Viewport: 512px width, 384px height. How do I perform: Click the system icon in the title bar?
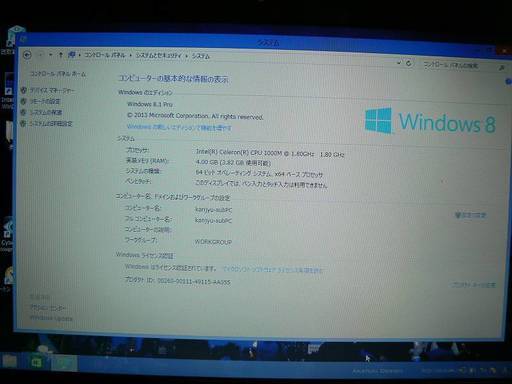(23, 39)
